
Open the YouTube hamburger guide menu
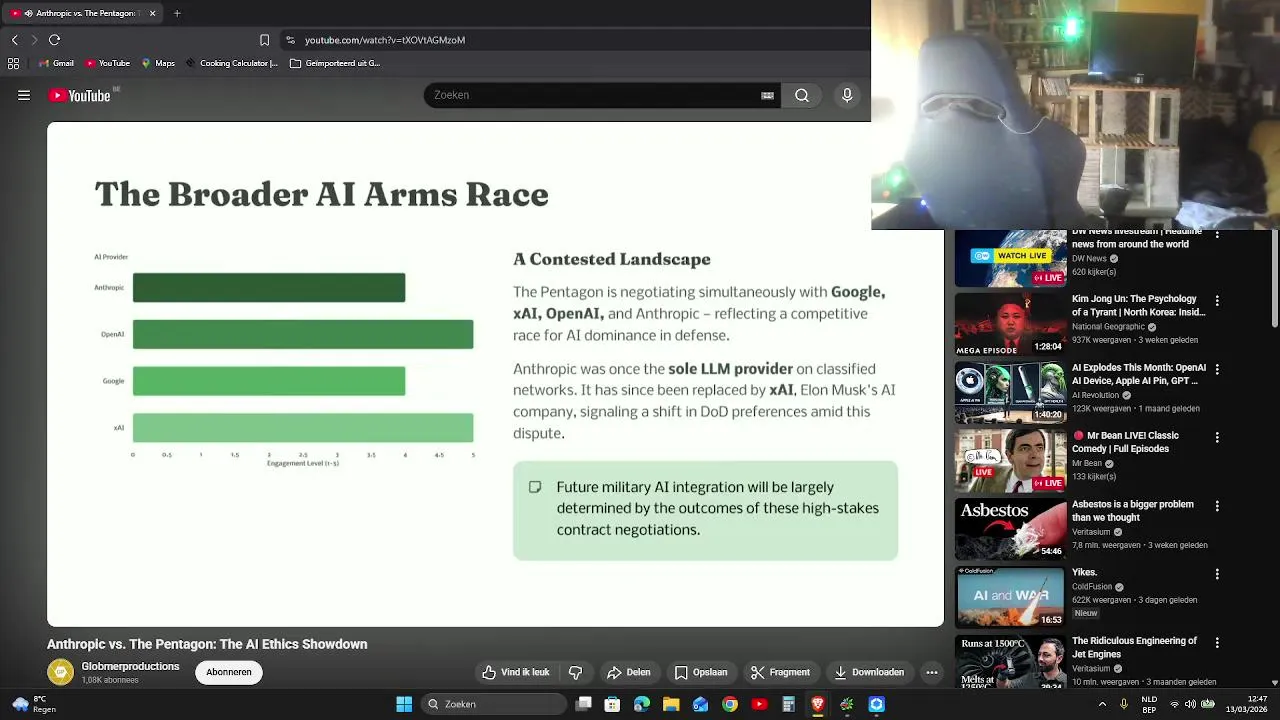[x=24, y=95]
